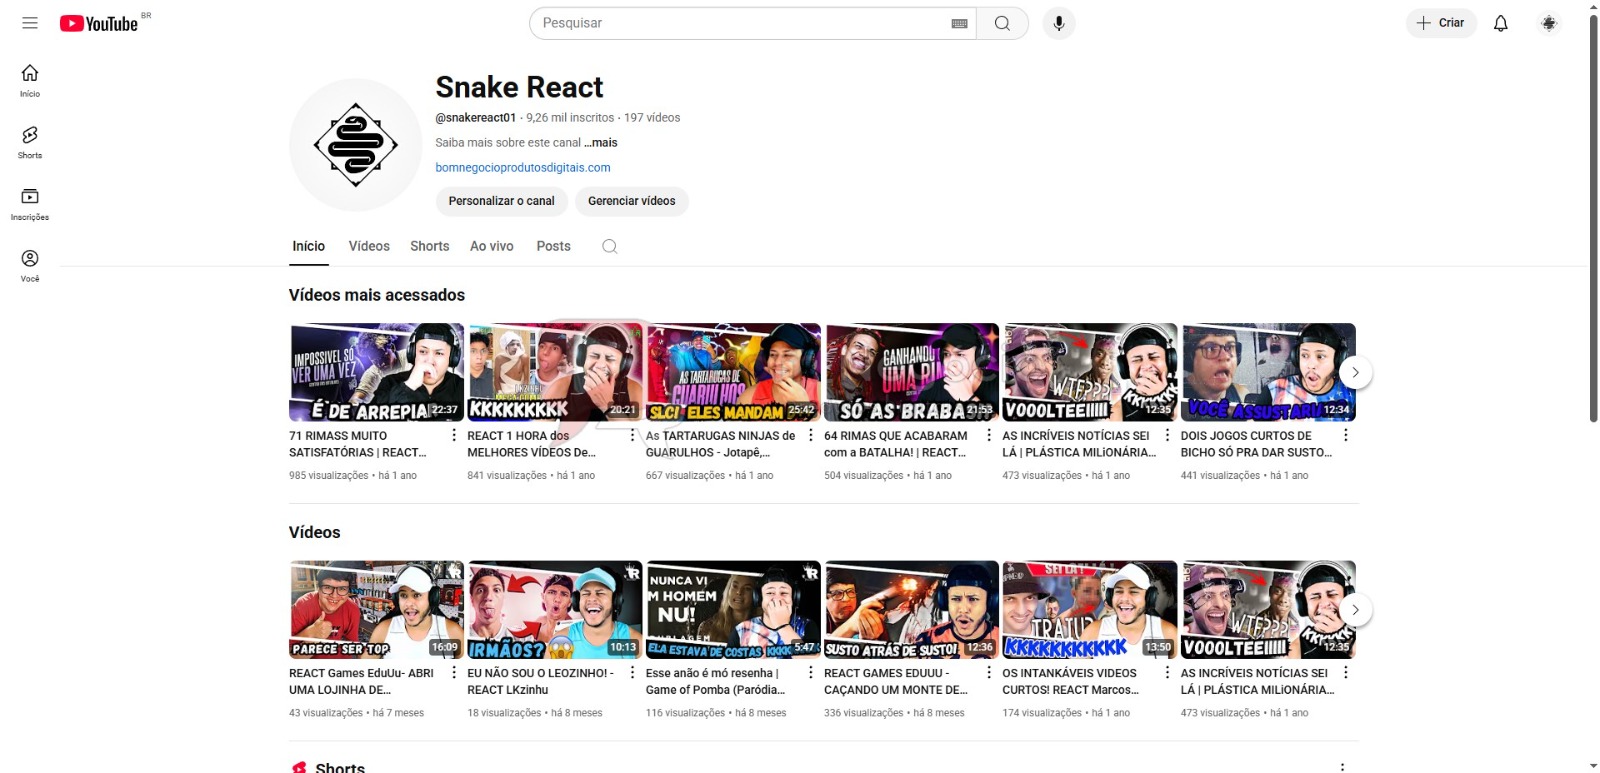The height and width of the screenshot is (773, 1600).
Task: Click the YouTube logo
Action: pyautogui.click(x=99, y=23)
